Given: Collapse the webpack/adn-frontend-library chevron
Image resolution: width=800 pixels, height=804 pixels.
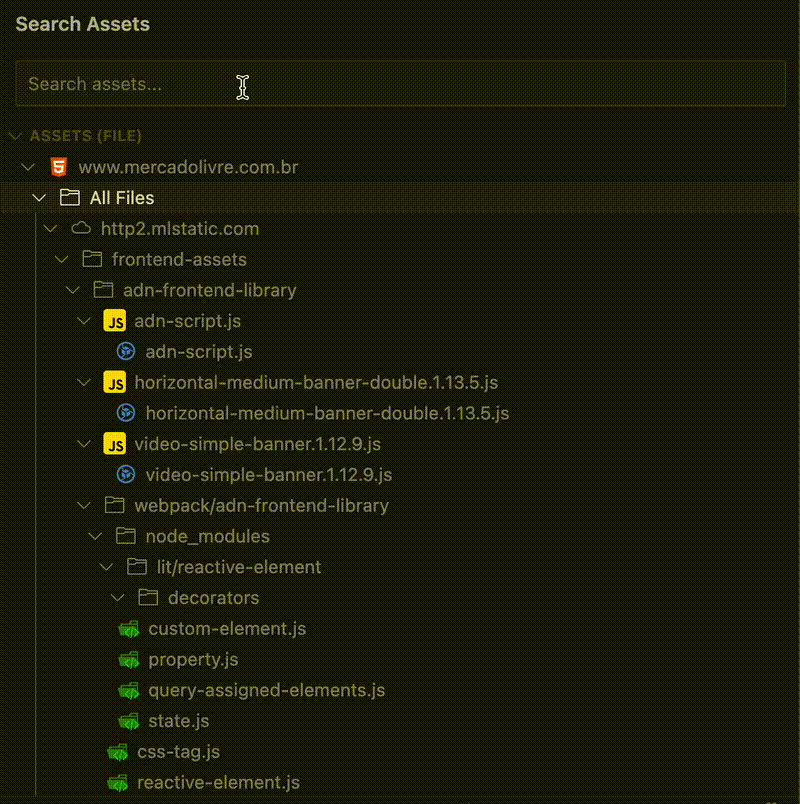Looking at the screenshot, I should (84, 506).
